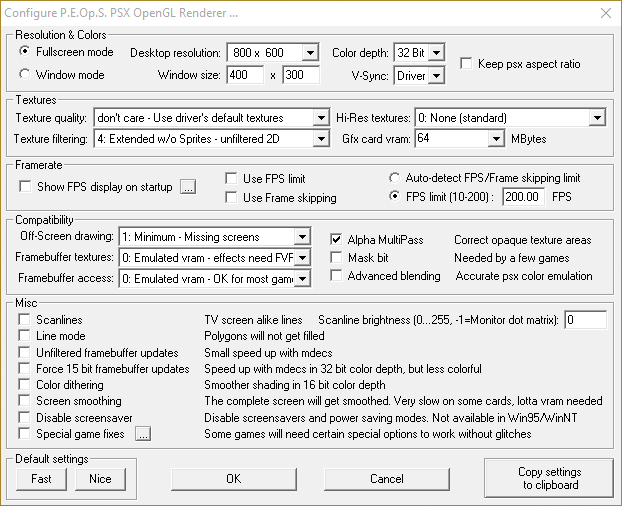622x506 pixels.
Task: Apply the Nice default settings
Action: point(100,479)
